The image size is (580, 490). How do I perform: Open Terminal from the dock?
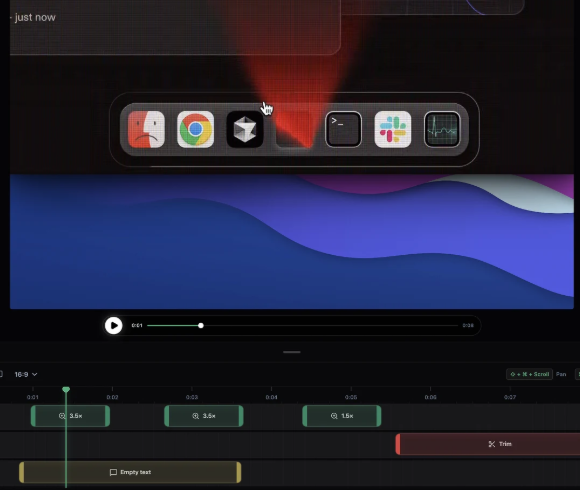coord(343,129)
